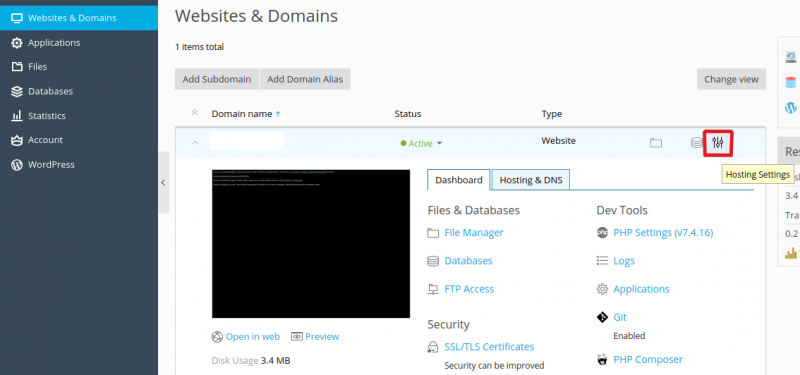This screenshot has height=375, width=800.
Task: Open SSL/TLS Certificates link
Action: [489, 347]
